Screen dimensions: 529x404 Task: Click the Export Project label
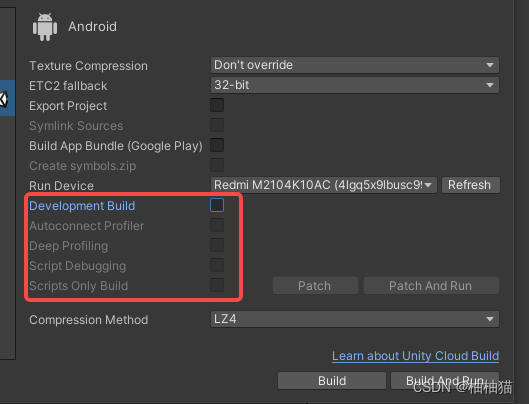click(68, 106)
